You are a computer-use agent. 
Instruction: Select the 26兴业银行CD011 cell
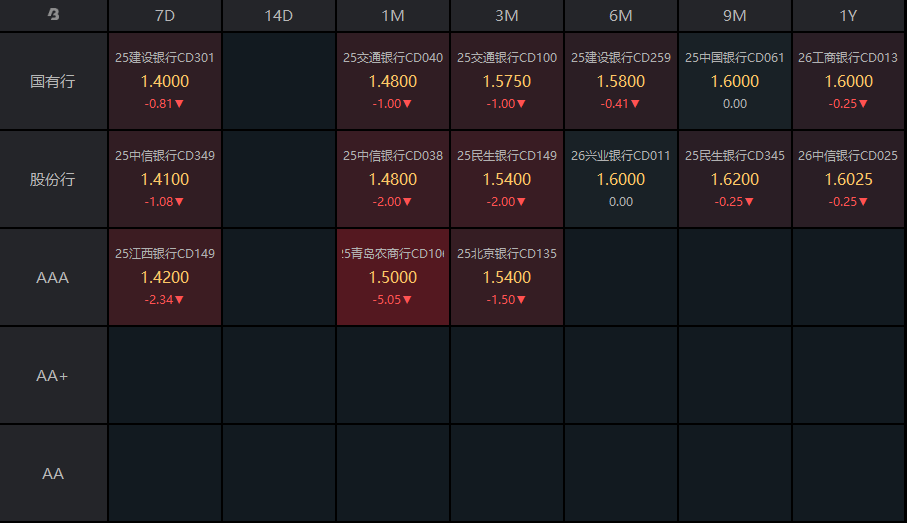point(621,179)
